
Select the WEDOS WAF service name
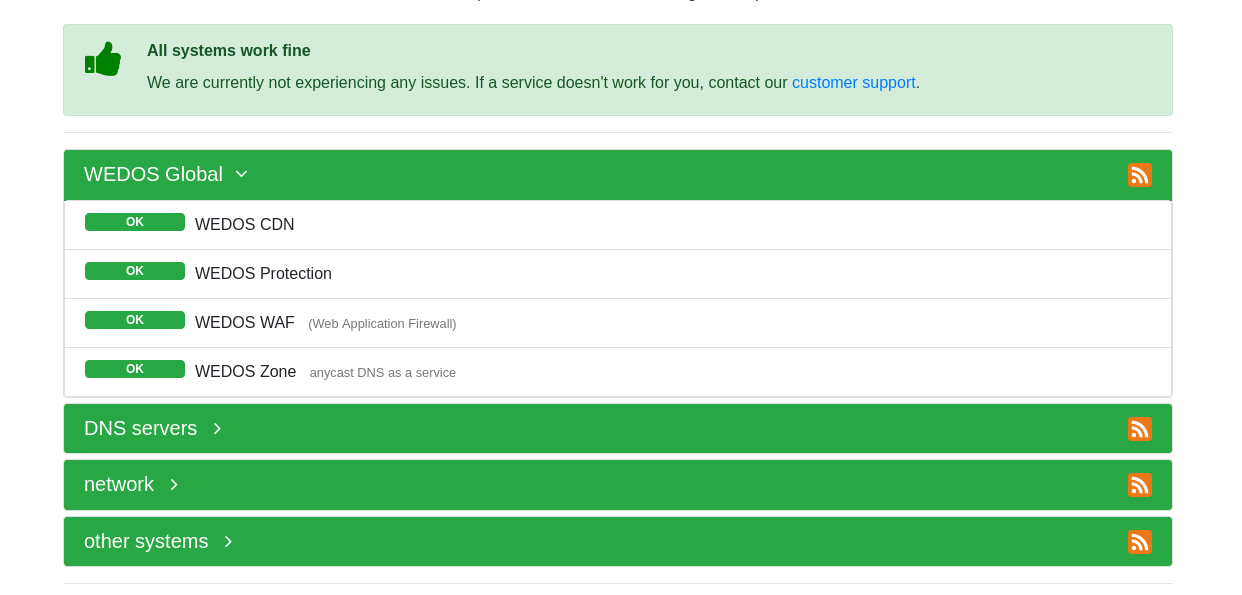[x=244, y=322]
